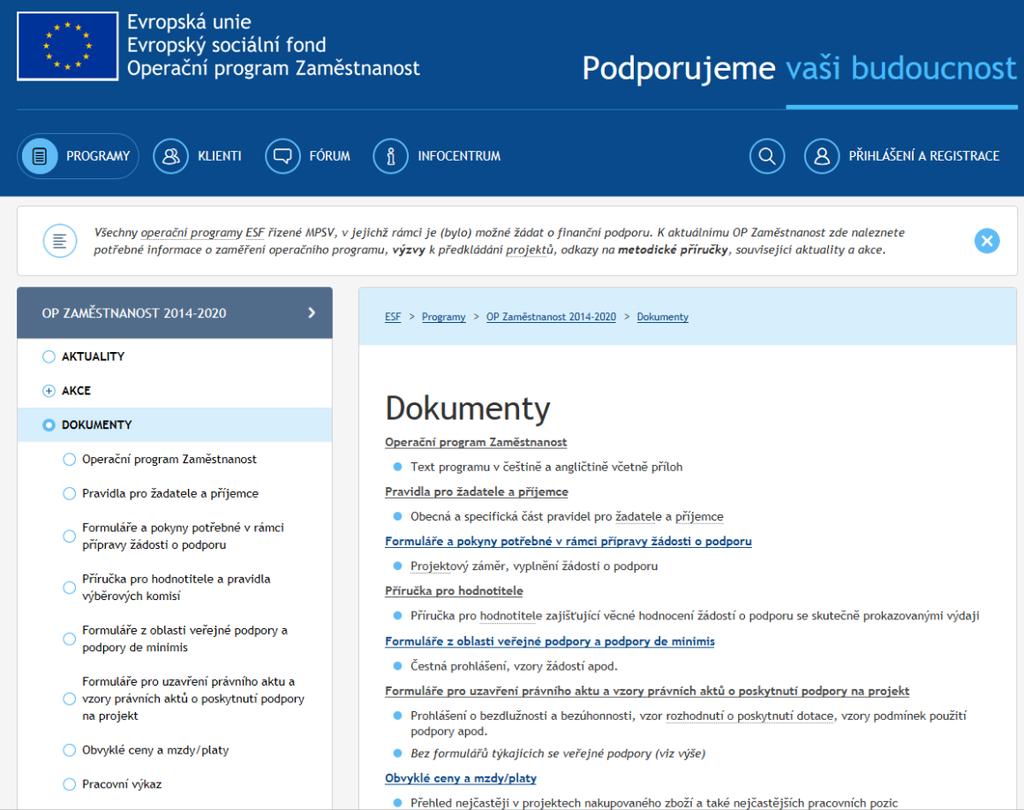
Task: Select bullet beside Příručka pro hodnotitele sidebar
Action: tap(69, 587)
